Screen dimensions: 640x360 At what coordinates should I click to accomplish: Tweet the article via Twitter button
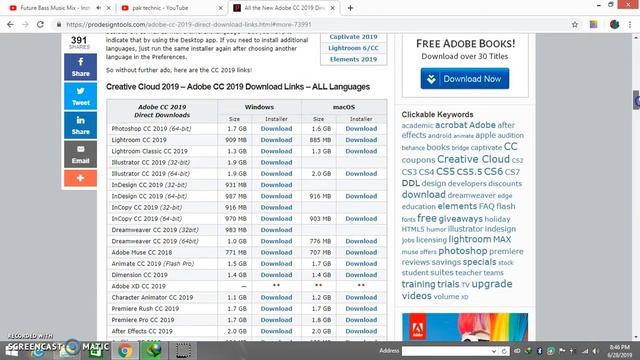(80, 96)
